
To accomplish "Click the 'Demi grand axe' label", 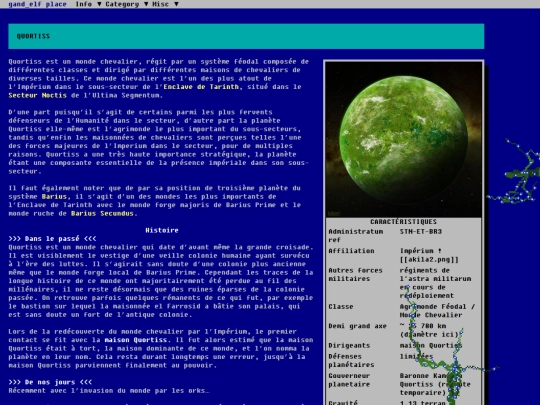I will click(x=357, y=326).
